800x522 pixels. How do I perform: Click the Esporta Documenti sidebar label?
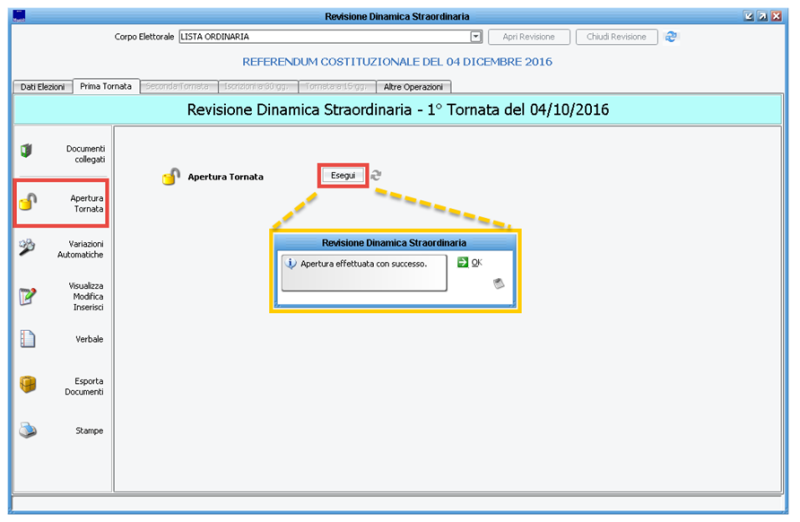coord(84,386)
